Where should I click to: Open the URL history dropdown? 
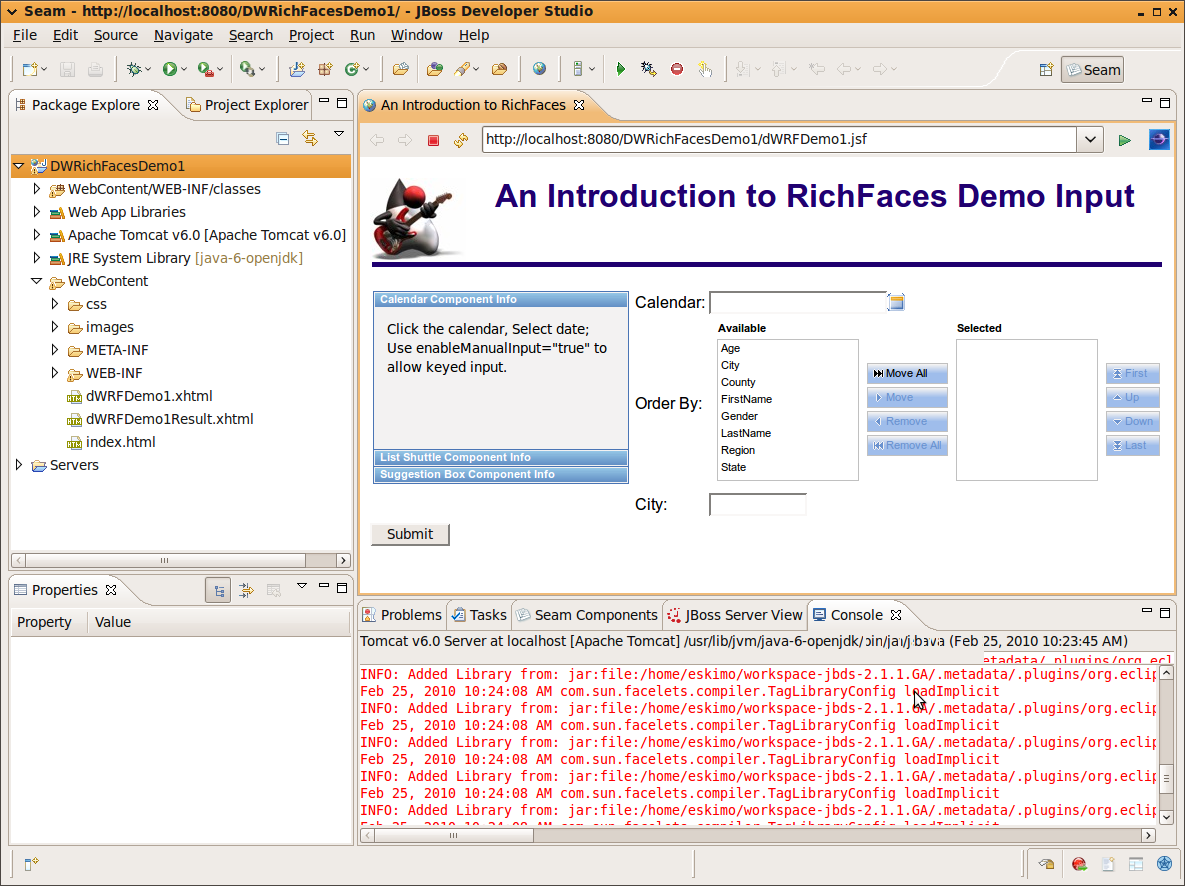(x=1090, y=140)
